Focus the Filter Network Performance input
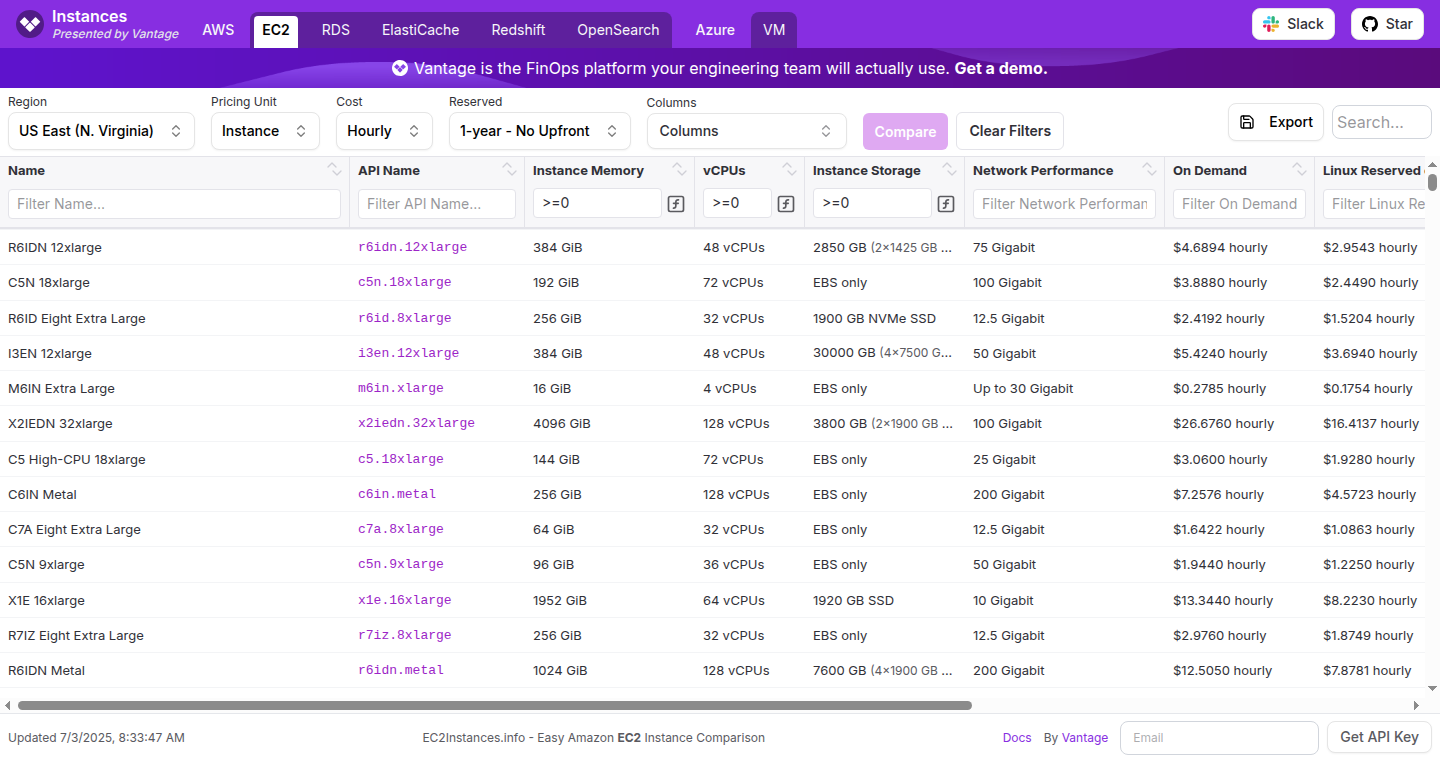Viewport: 1440px width, 761px height. 1064,204
